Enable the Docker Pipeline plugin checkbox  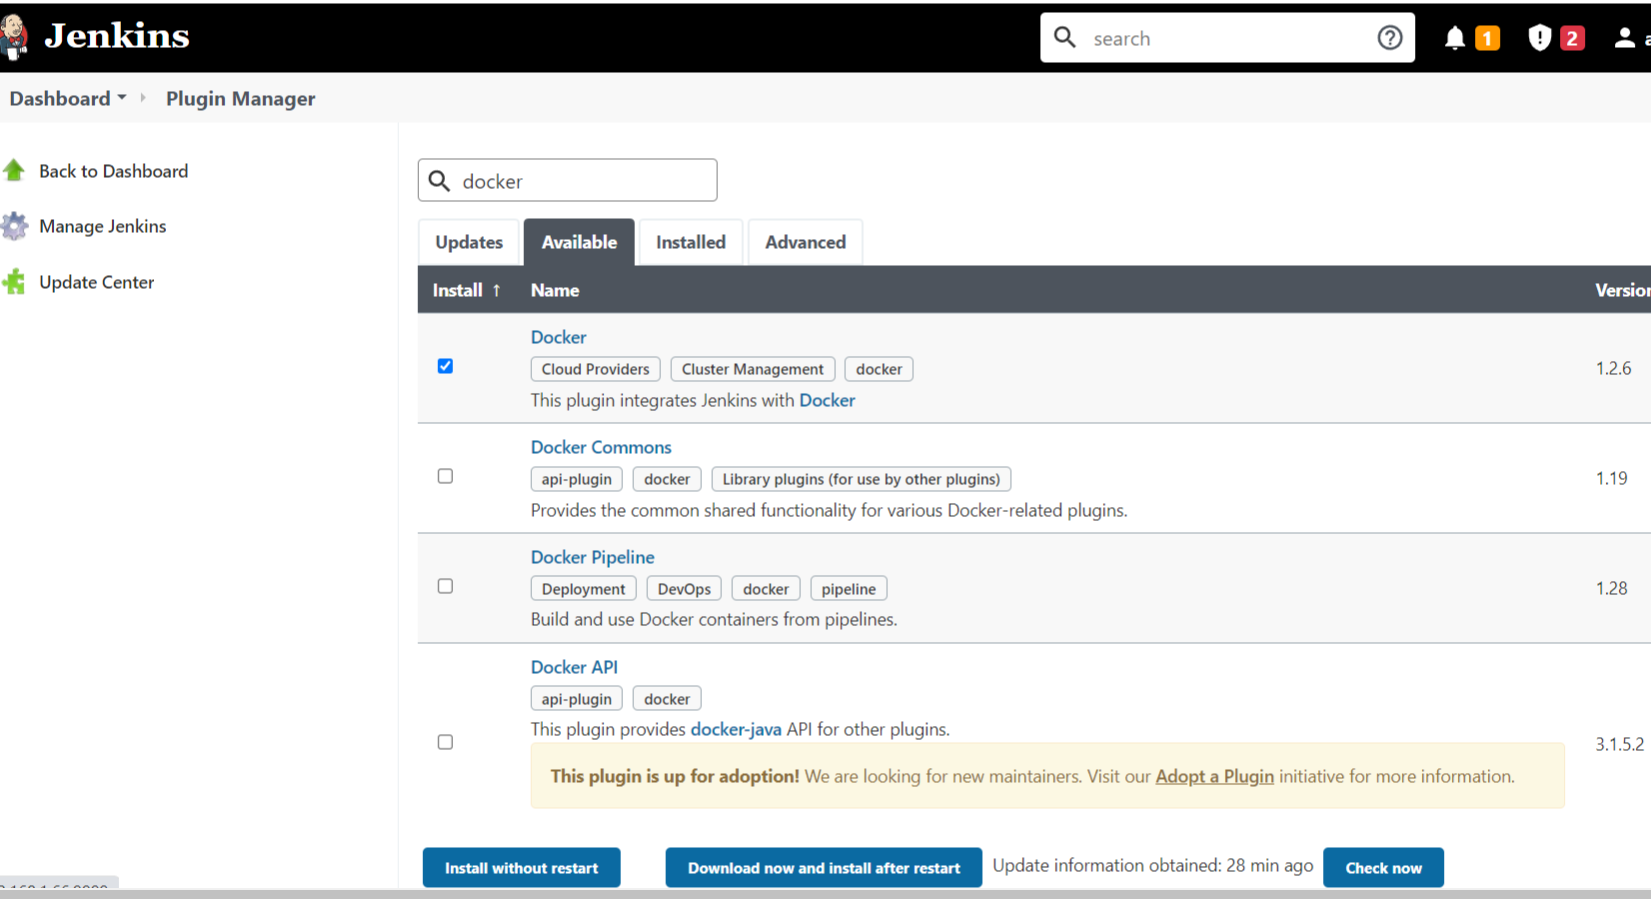coord(445,586)
